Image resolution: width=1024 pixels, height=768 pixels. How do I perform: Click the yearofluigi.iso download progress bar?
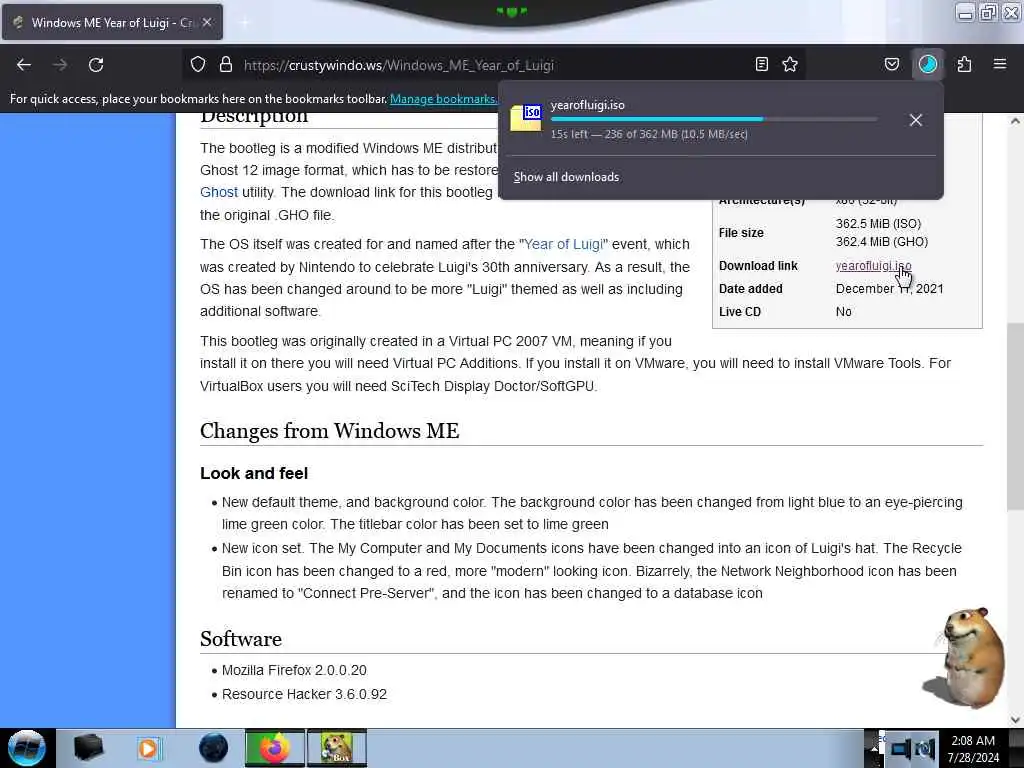click(714, 120)
